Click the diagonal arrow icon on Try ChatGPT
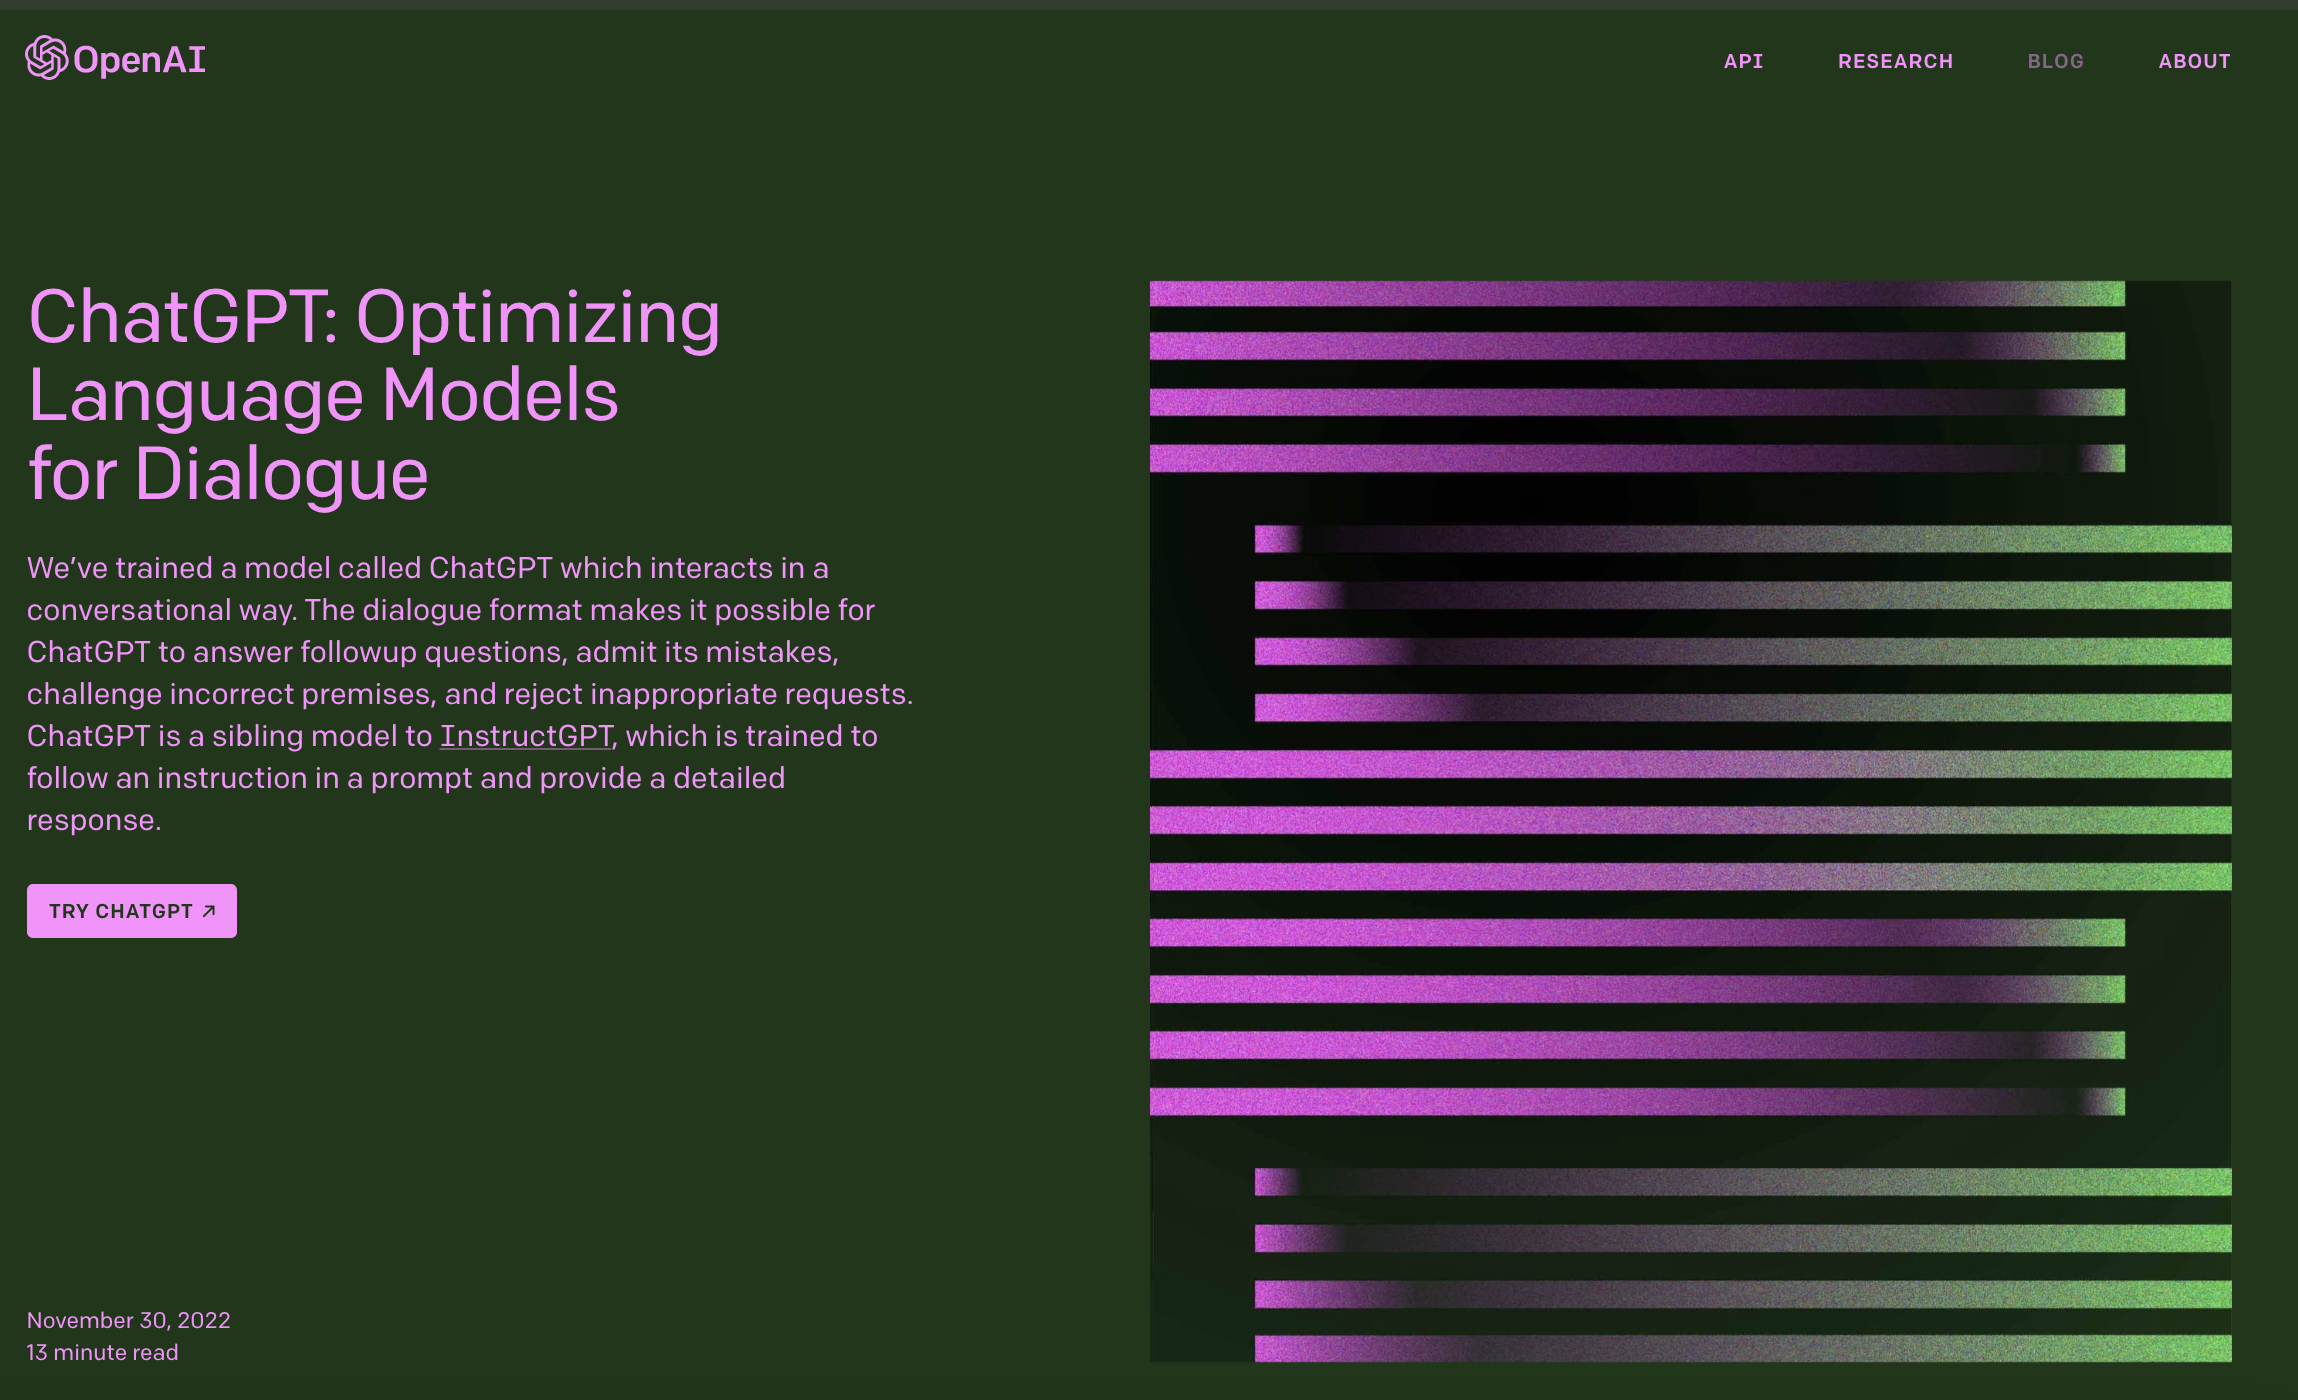 click(209, 911)
